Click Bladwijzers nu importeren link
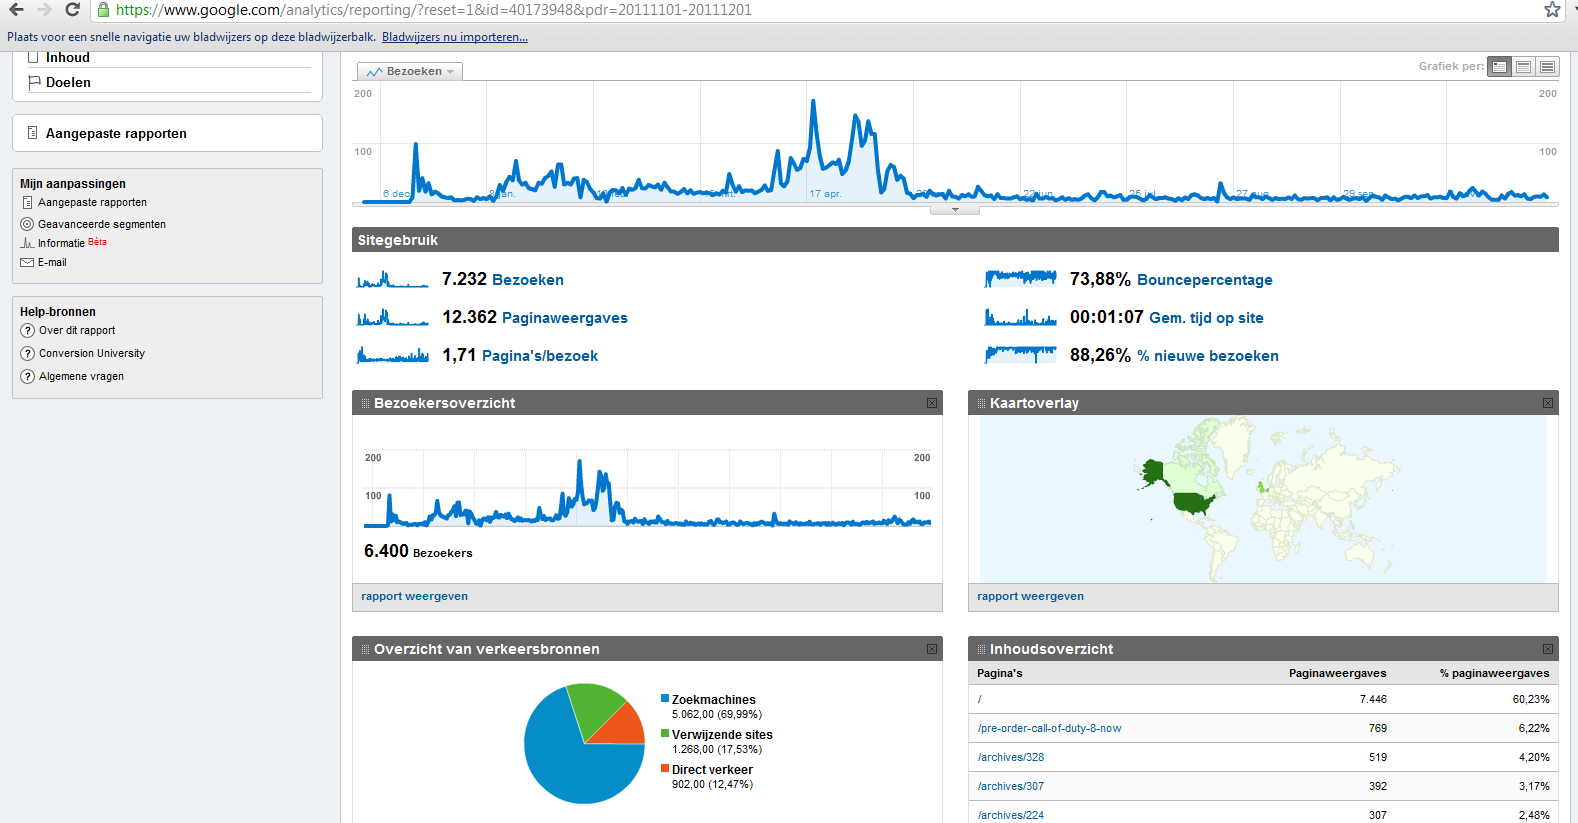Image resolution: width=1578 pixels, height=823 pixels. (x=455, y=37)
